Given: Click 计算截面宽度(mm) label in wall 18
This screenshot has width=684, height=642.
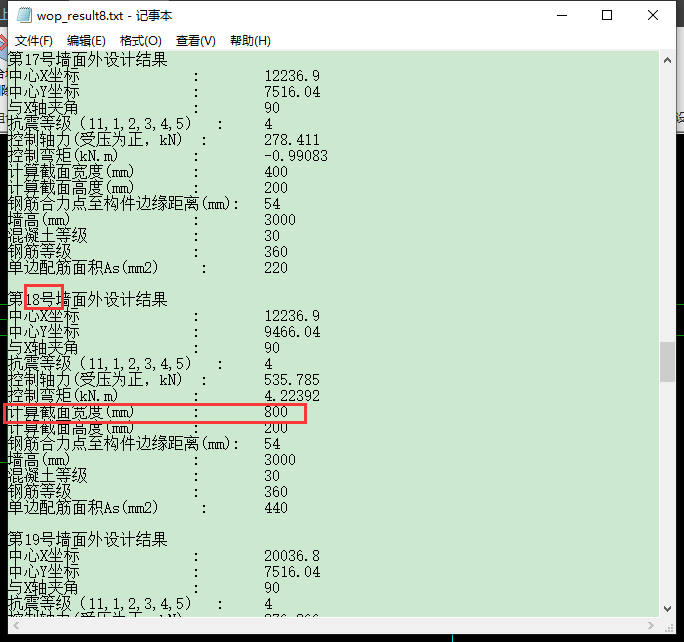Looking at the screenshot, I should tap(71, 412).
